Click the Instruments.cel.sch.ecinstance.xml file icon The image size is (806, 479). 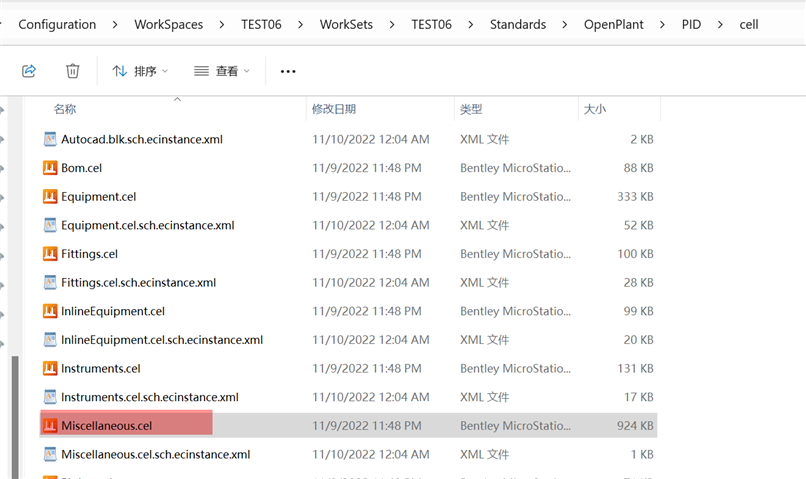pyautogui.click(x=50, y=397)
